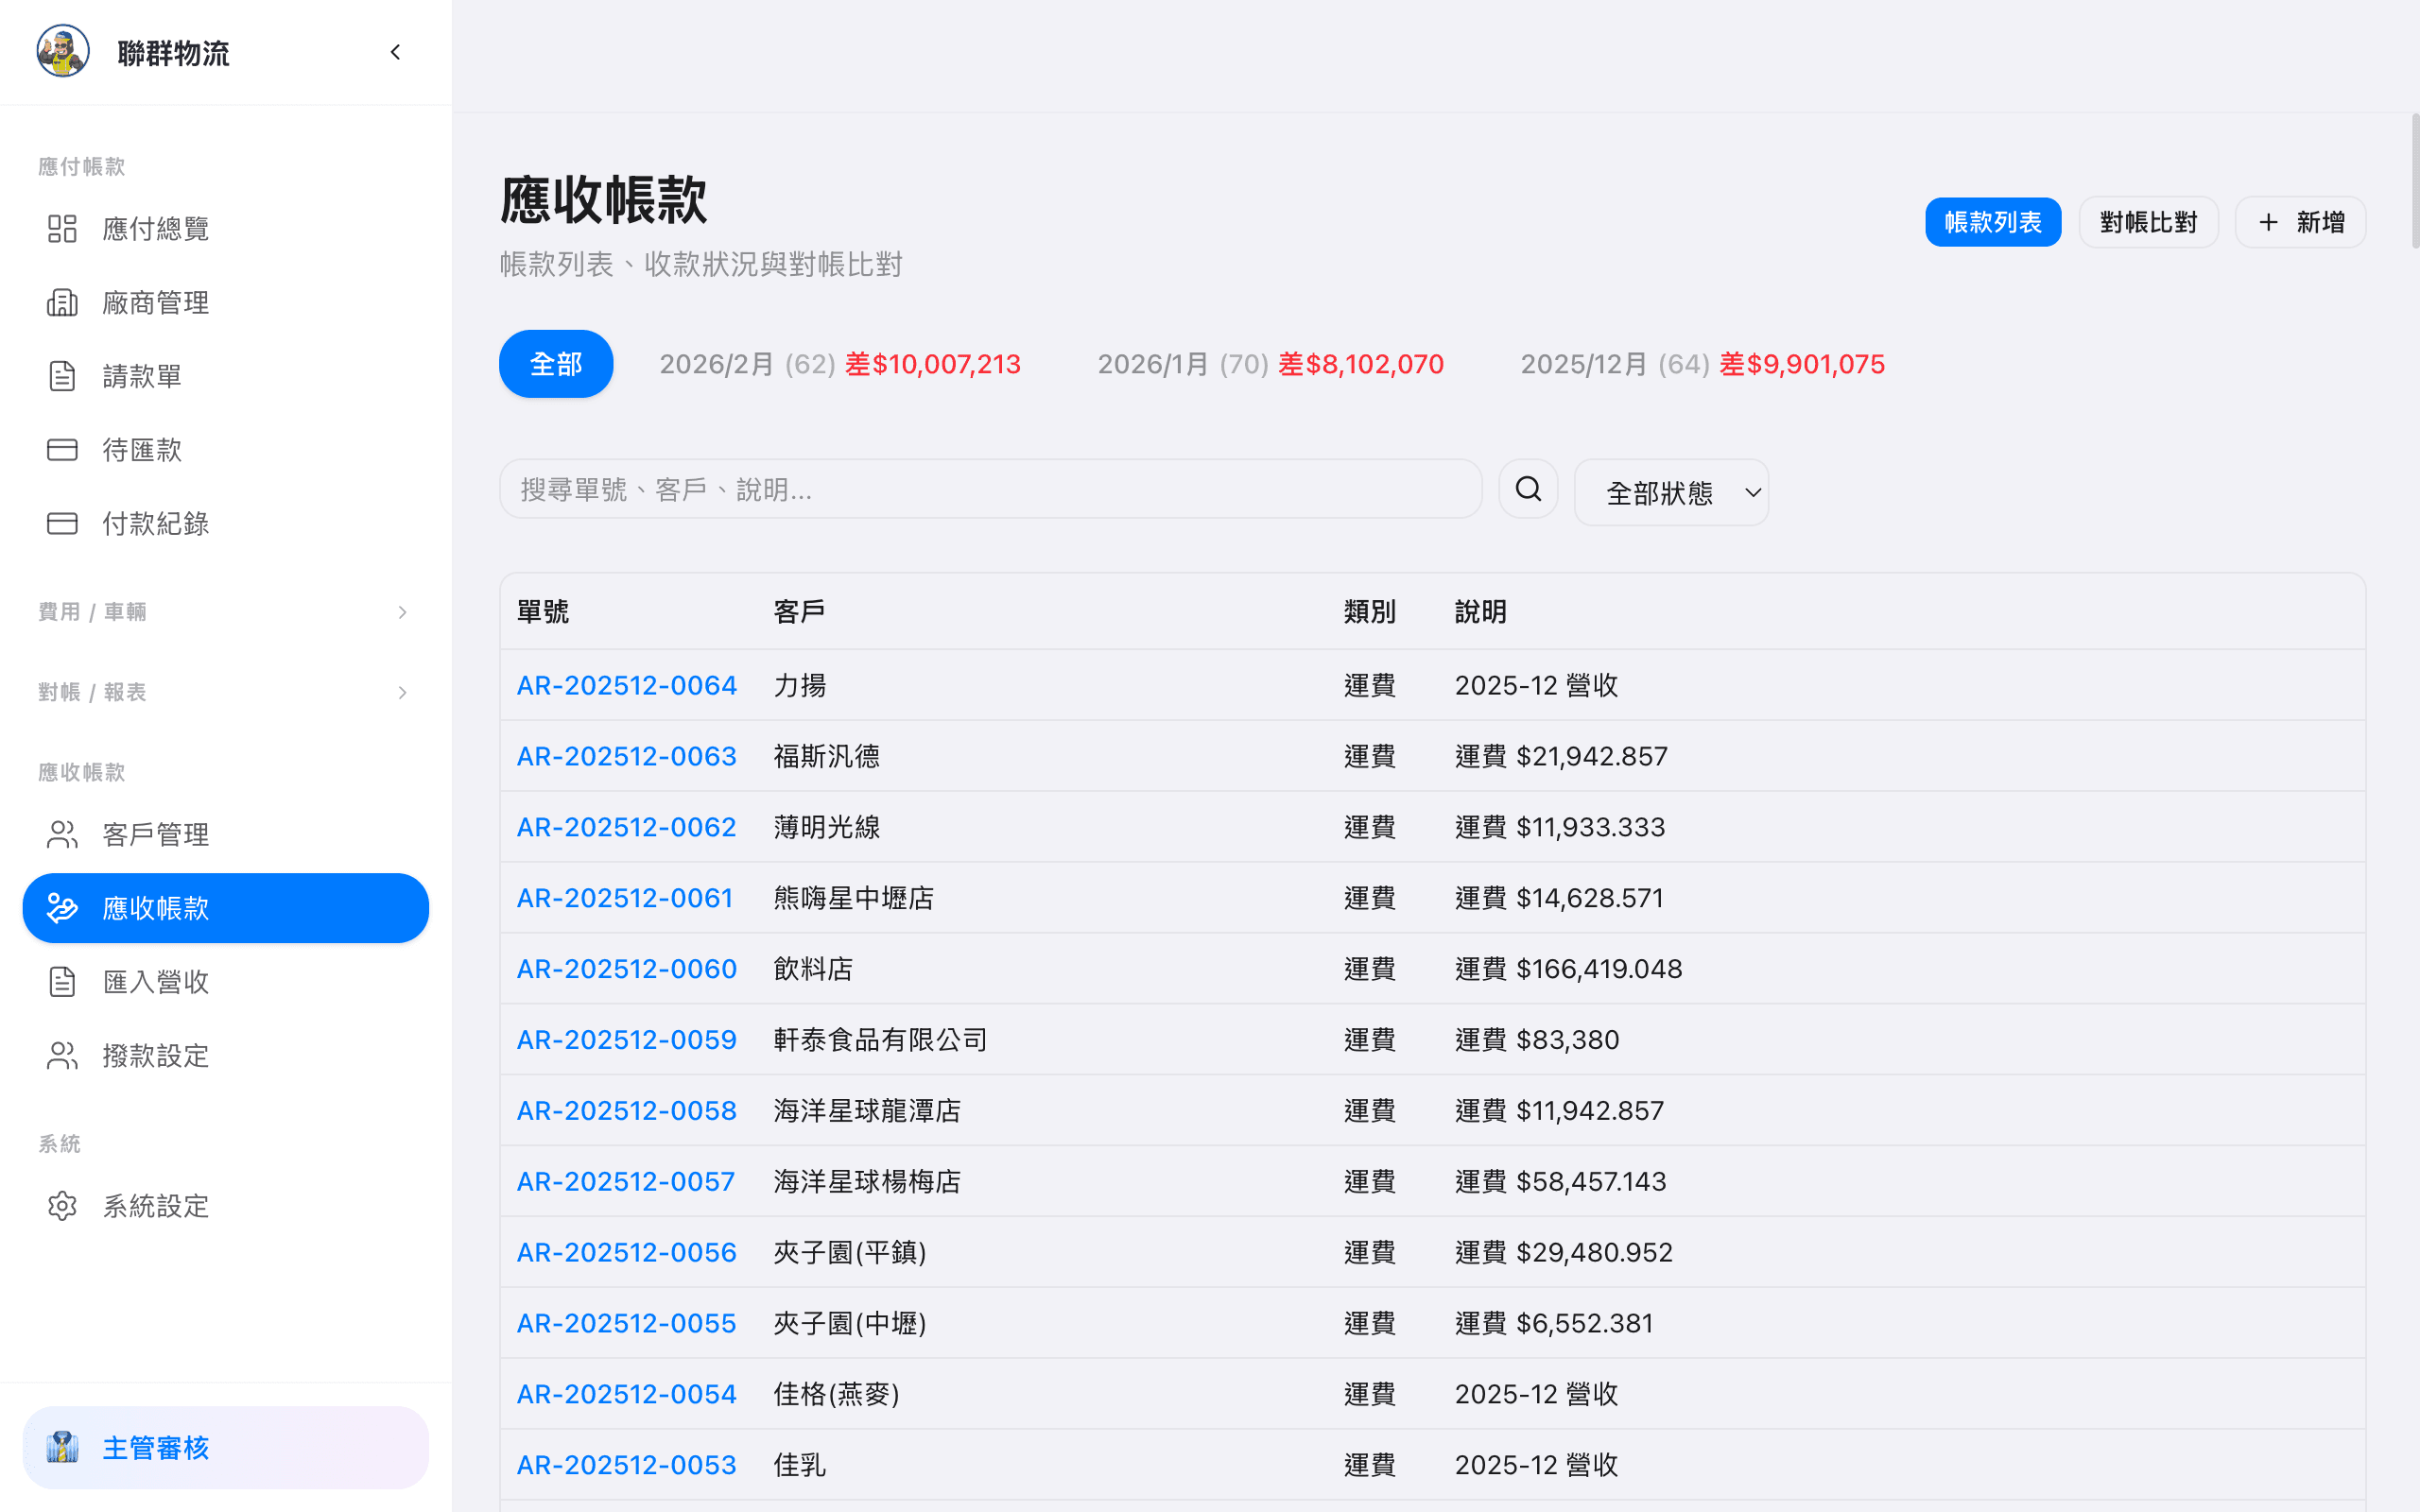Select the 全部 filter tab
This screenshot has height=1512, width=2420.
point(555,364)
